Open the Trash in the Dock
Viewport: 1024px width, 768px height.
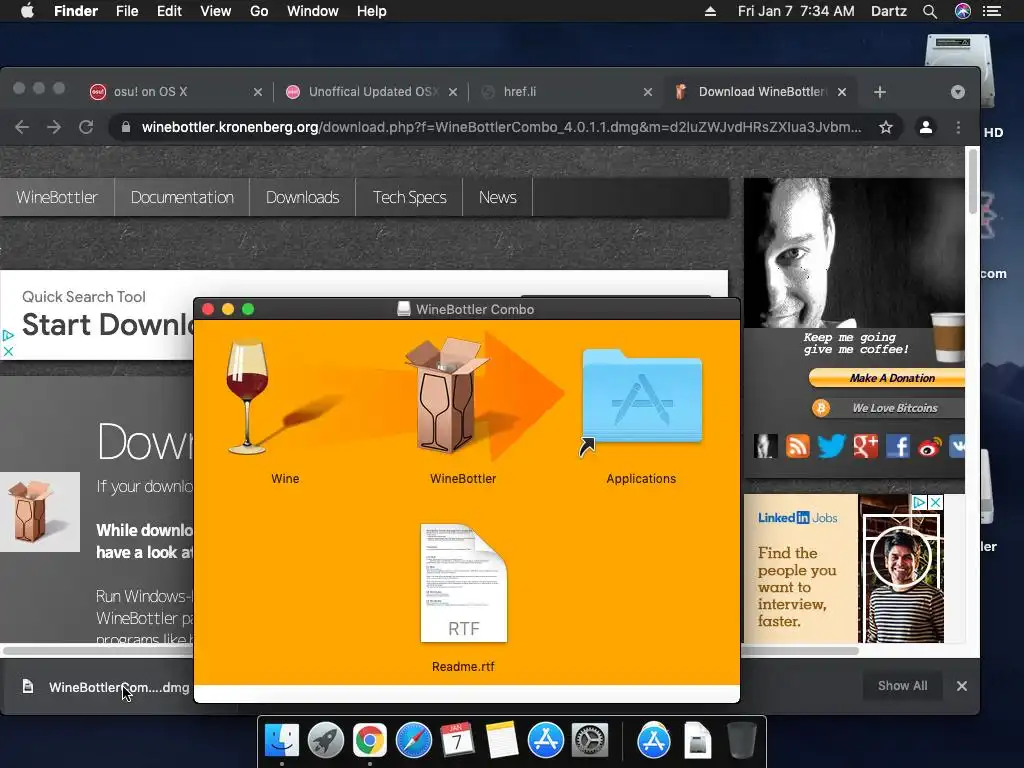click(742, 741)
